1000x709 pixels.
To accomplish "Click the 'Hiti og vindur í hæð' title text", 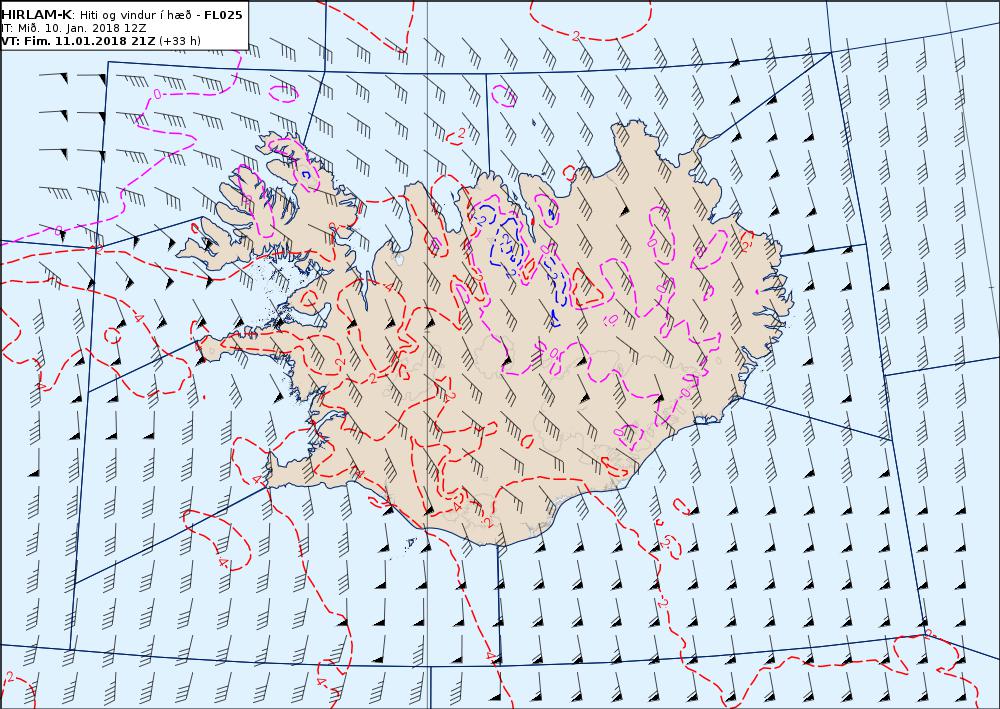I will [135, 15].
